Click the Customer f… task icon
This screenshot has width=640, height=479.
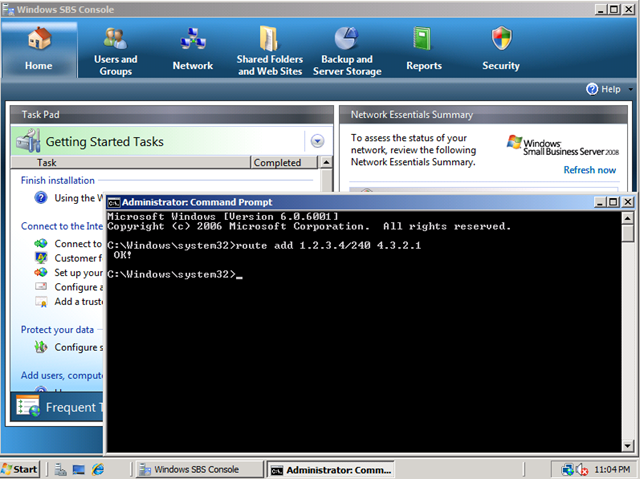pyautogui.click(x=41, y=258)
